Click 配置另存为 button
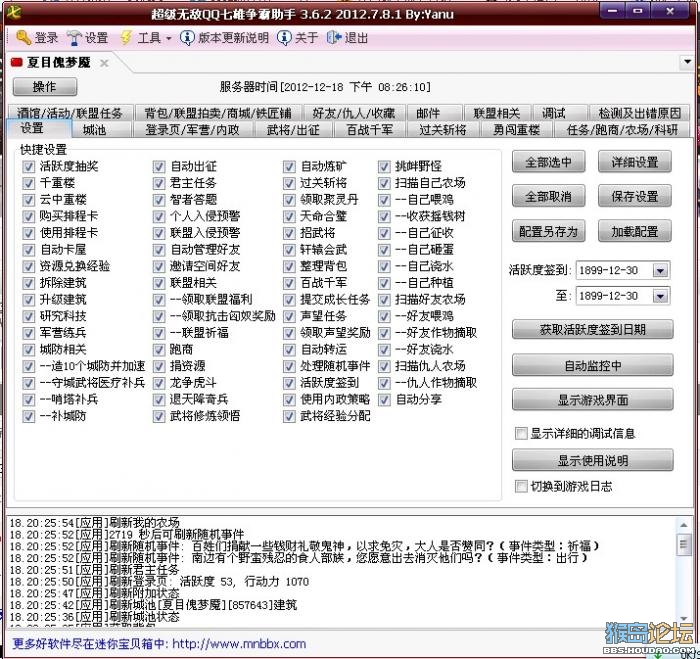 549,231
